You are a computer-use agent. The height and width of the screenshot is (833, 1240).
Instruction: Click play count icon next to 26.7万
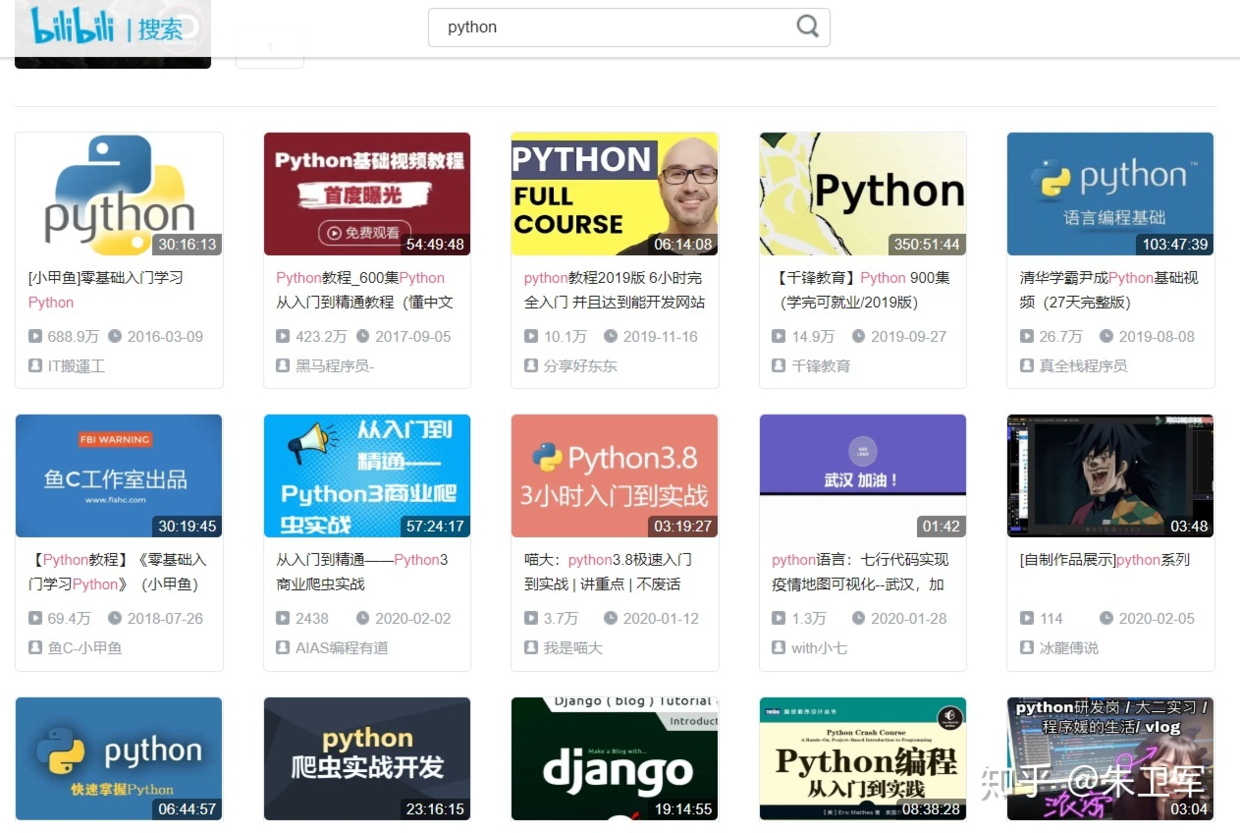[x=1027, y=336]
